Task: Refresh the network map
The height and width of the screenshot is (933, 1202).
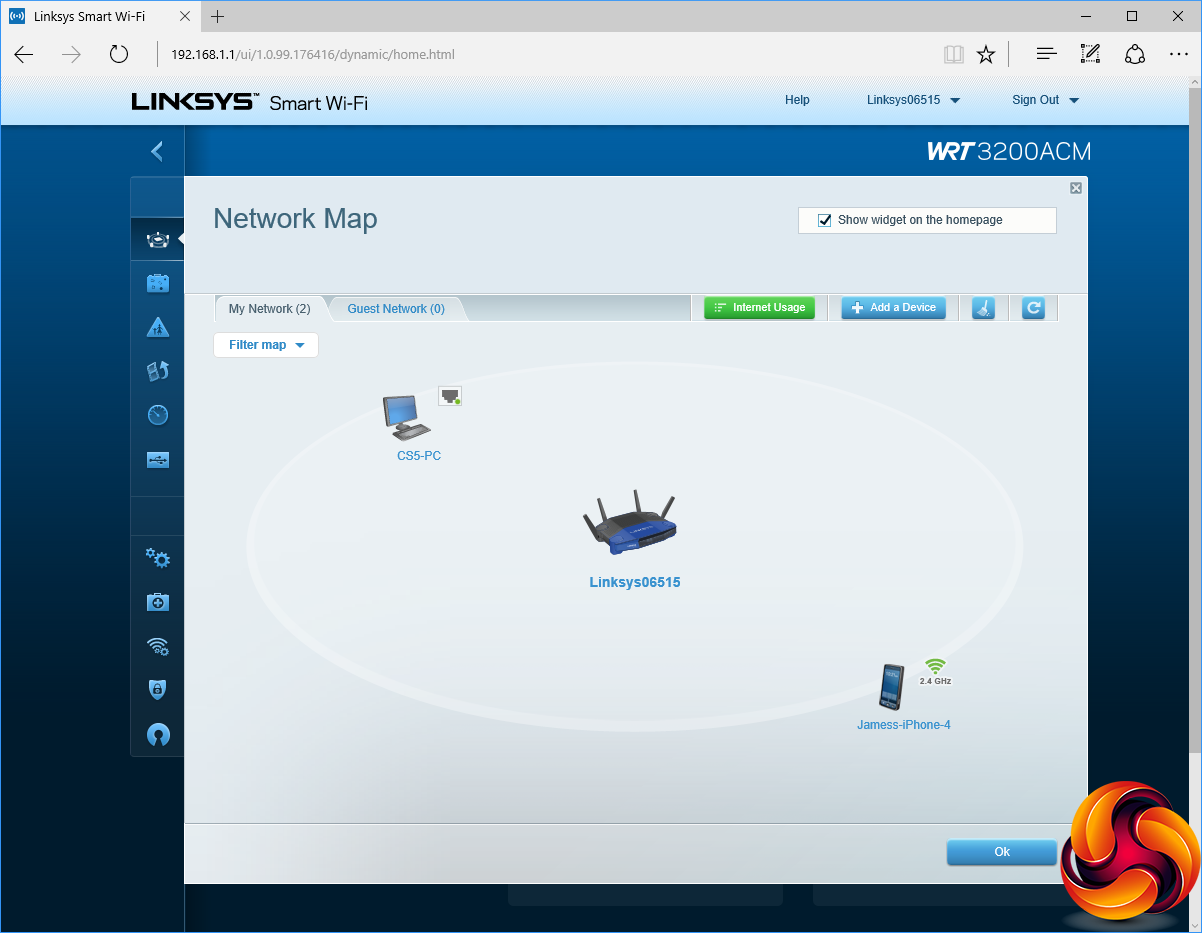Action: [x=1033, y=308]
